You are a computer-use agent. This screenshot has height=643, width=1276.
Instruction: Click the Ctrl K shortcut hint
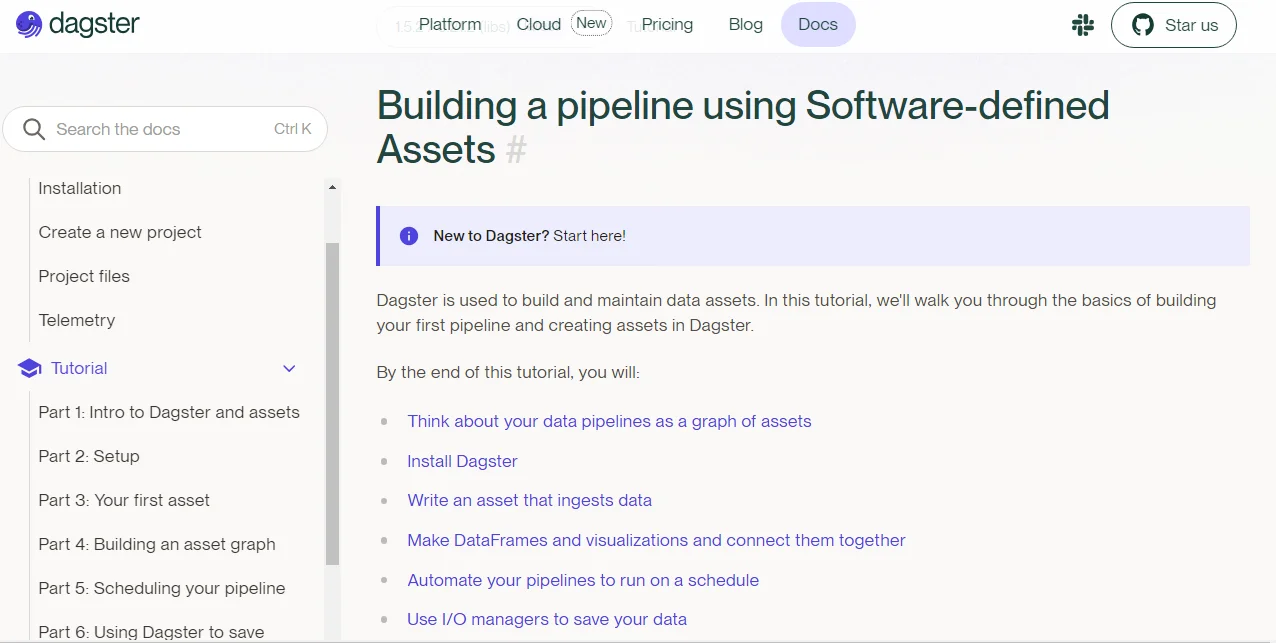(x=293, y=129)
